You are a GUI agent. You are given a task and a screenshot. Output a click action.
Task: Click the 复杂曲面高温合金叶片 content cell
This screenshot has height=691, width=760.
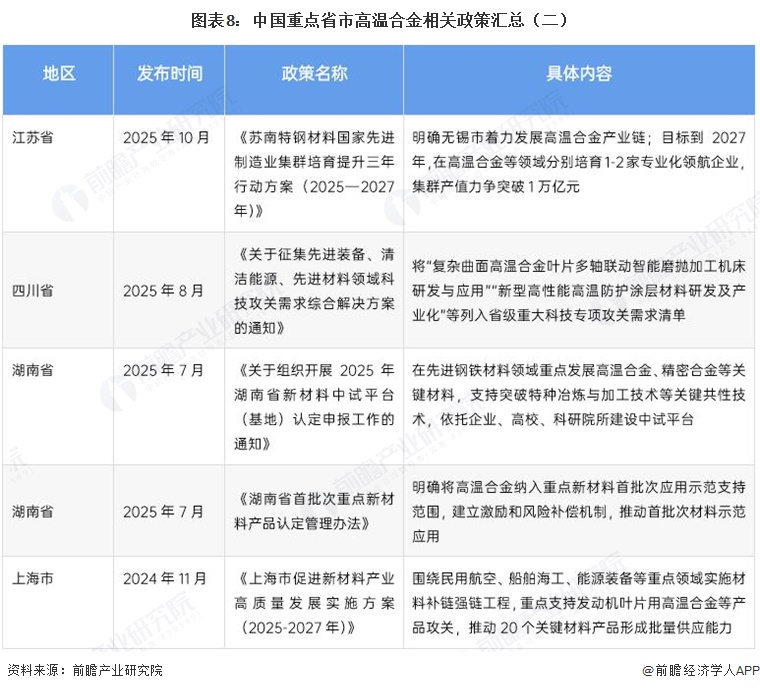(x=579, y=291)
